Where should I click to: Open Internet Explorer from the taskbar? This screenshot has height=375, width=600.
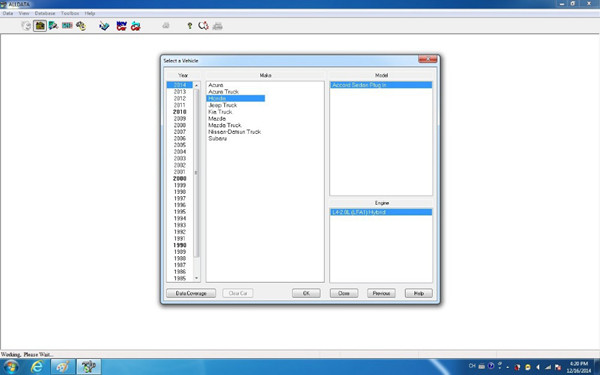(x=37, y=367)
